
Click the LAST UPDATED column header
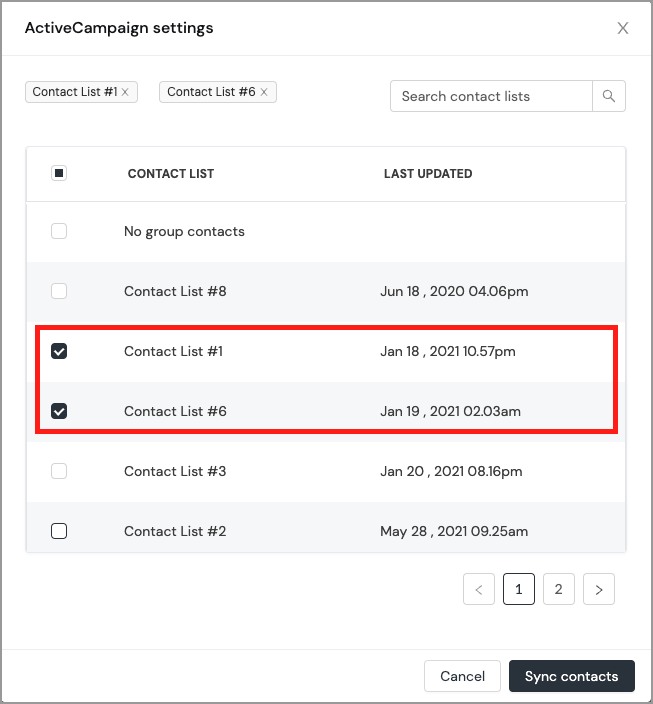[428, 174]
